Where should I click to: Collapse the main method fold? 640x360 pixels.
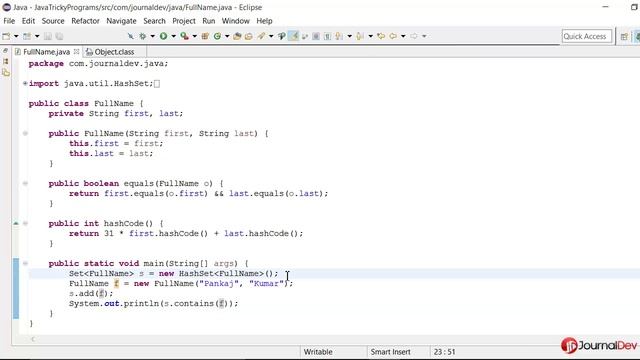pyautogui.click(x=25, y=263)
